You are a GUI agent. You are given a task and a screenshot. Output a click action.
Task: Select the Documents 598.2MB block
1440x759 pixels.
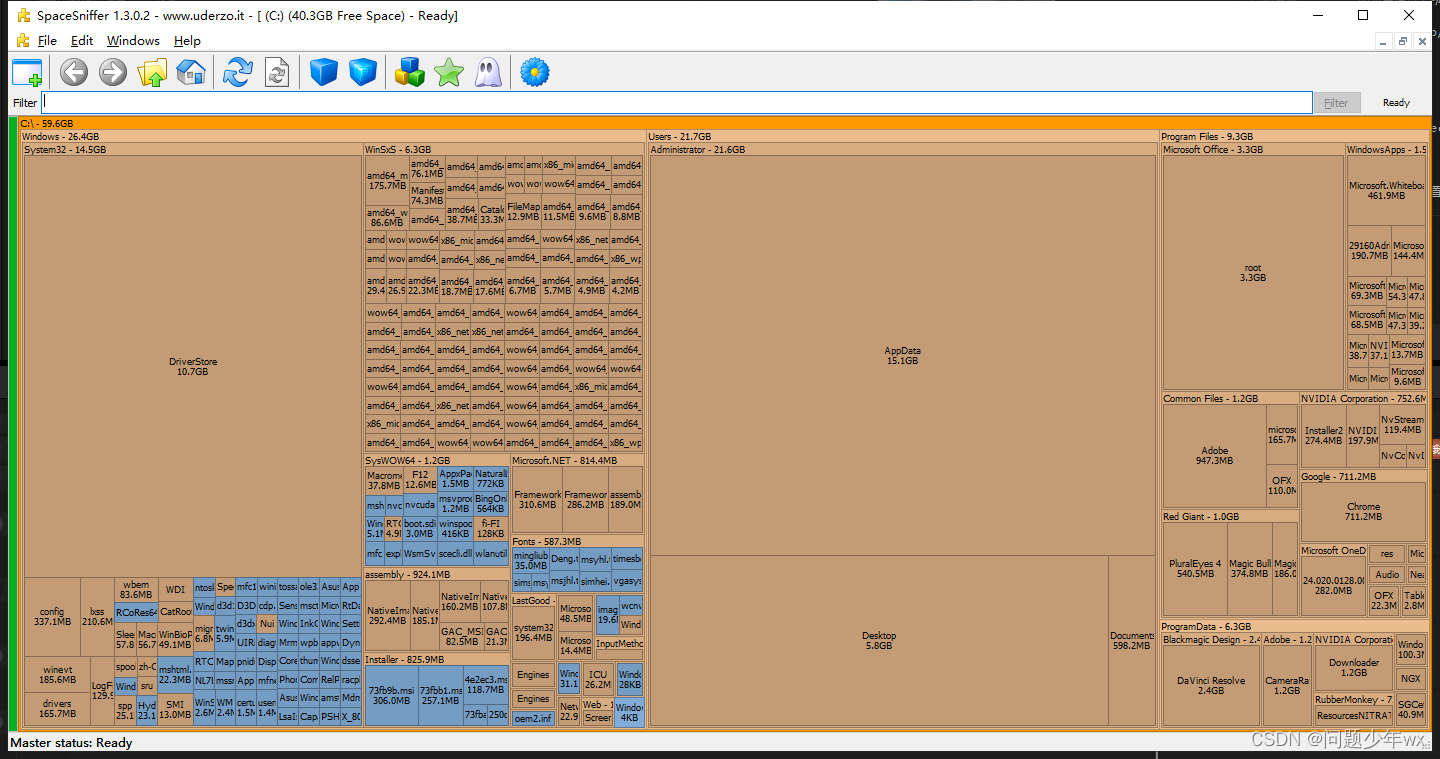coord(1132,641)
